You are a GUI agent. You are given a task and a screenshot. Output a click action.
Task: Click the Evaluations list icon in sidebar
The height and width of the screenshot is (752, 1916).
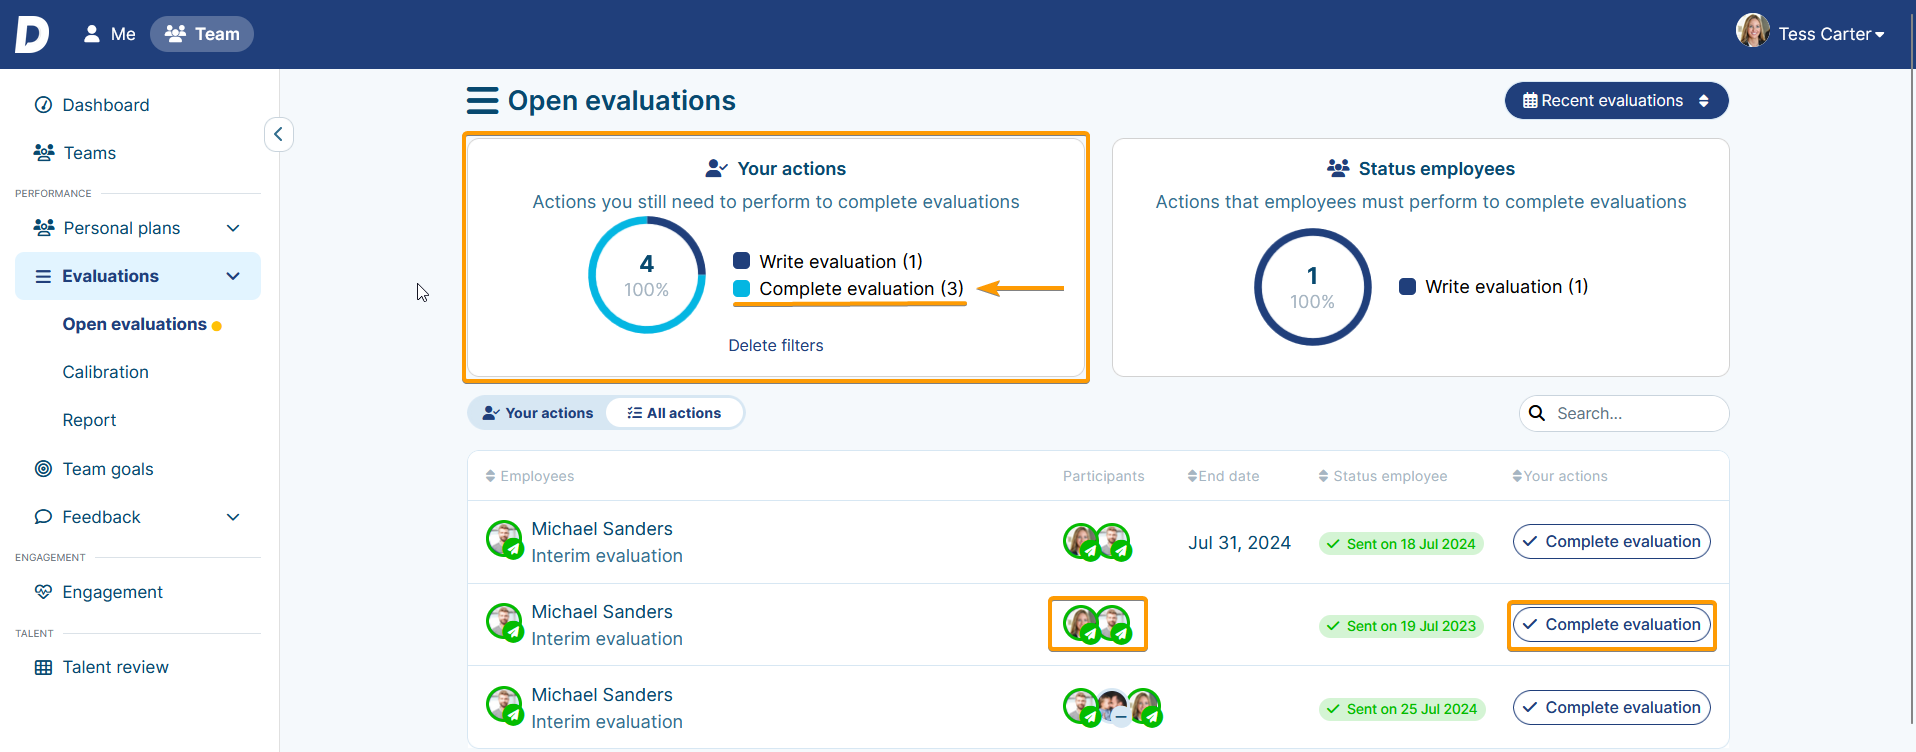click(x=43, y=276)
